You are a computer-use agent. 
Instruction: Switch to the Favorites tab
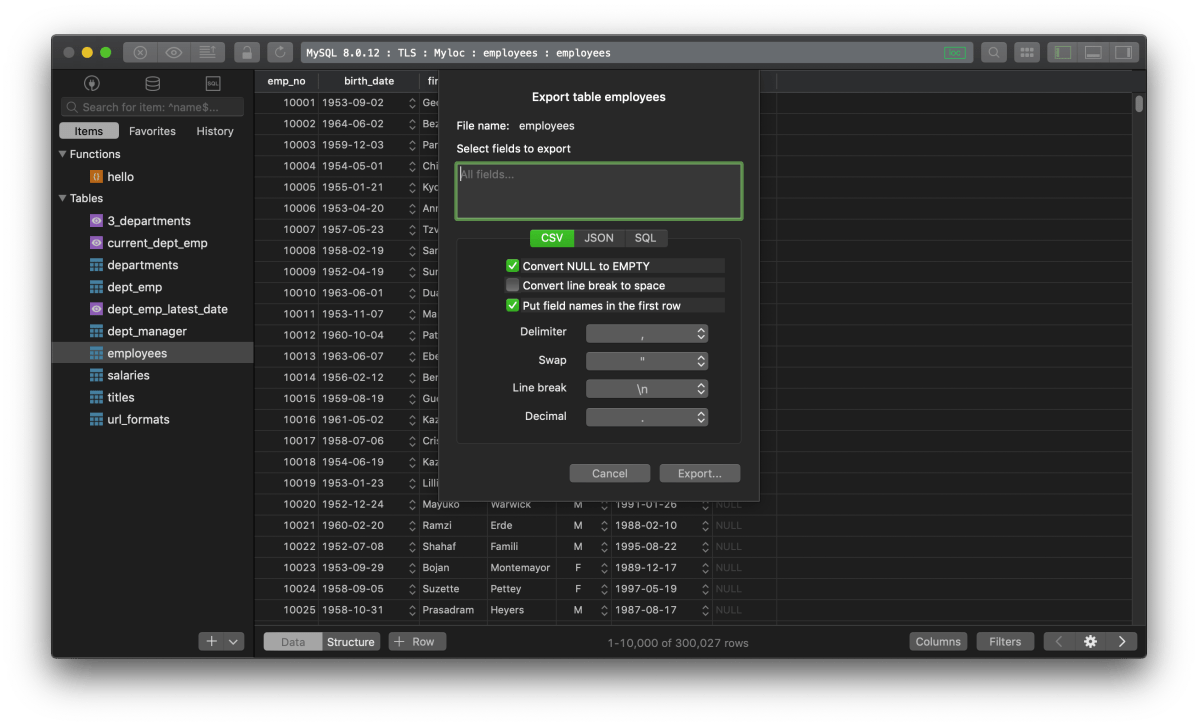[x=152, y=131]
